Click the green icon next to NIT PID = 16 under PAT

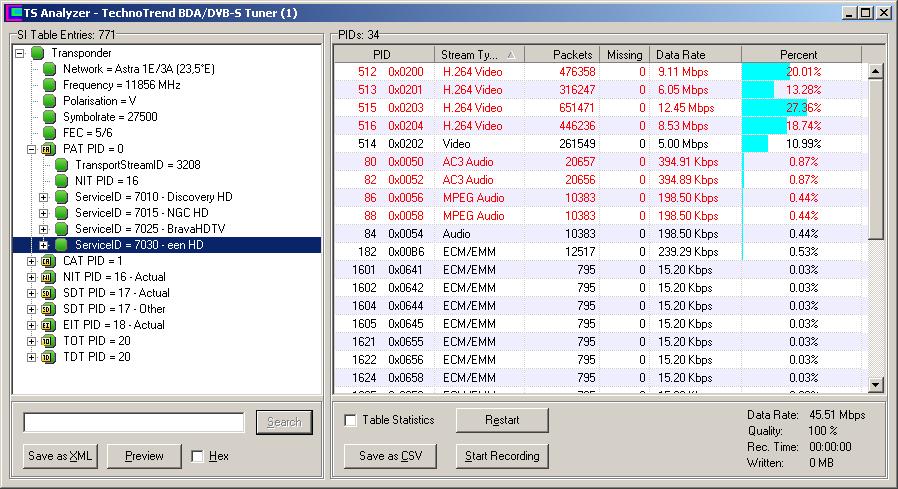(62, 182)
